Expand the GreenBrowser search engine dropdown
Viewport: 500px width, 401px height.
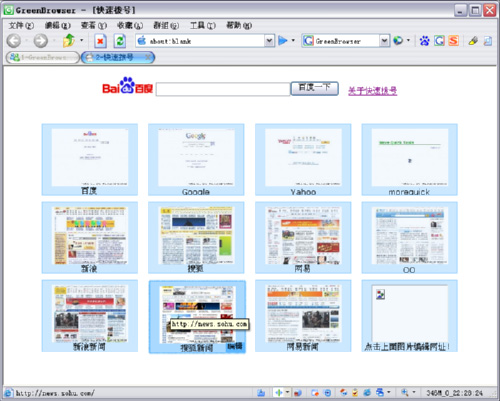click(x=384, y=41)
